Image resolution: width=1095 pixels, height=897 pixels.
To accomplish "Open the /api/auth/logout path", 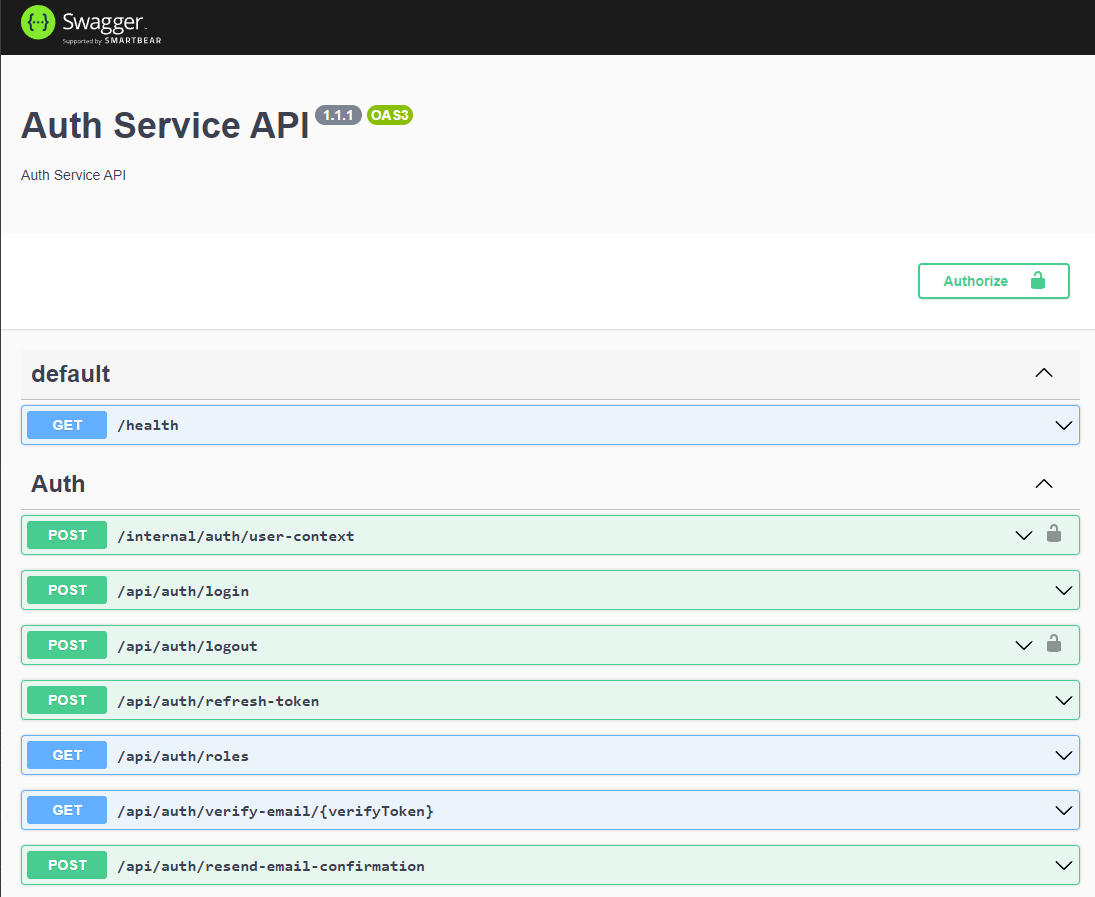I will click(187, 646).
